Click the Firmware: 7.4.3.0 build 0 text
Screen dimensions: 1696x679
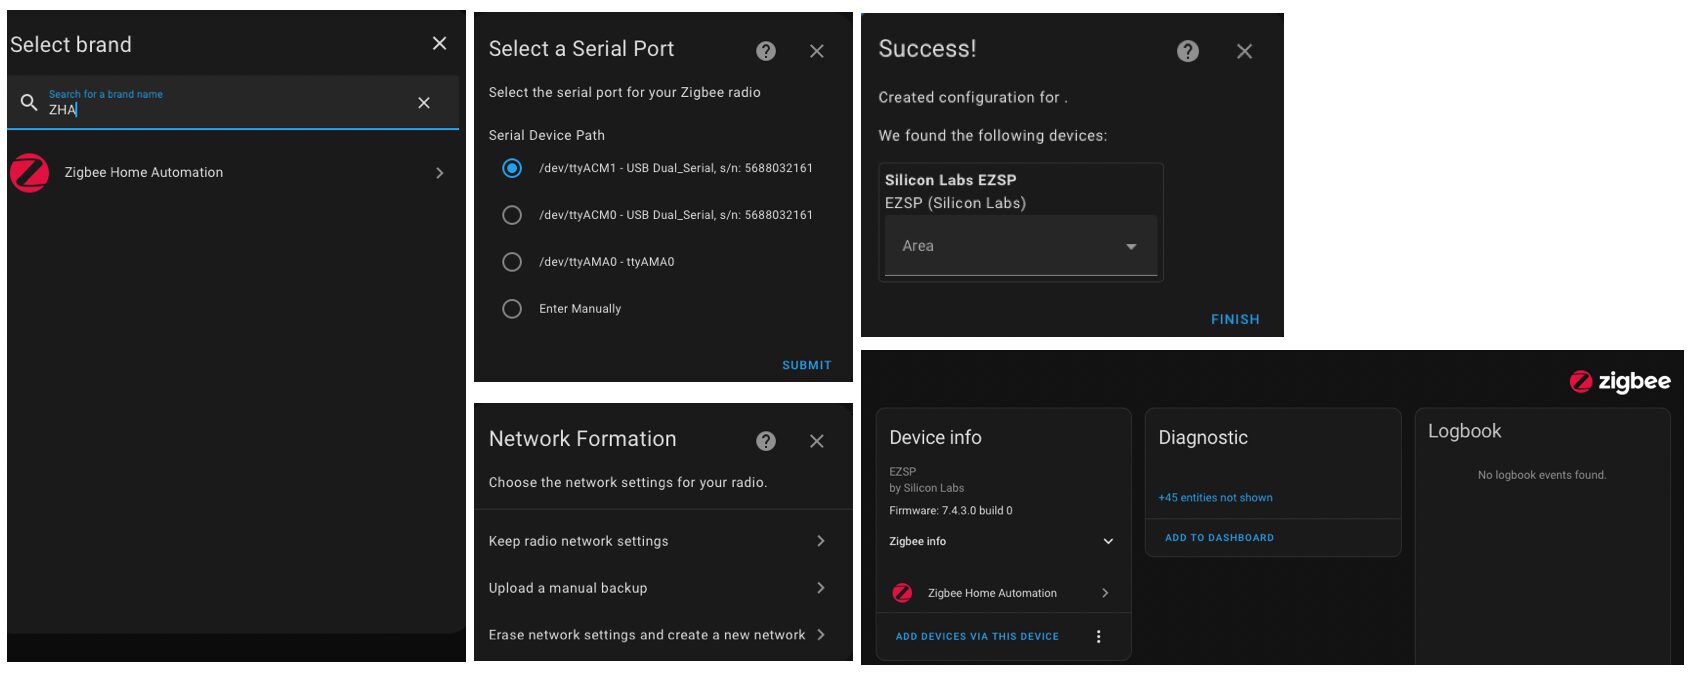[x=951, y=510]
